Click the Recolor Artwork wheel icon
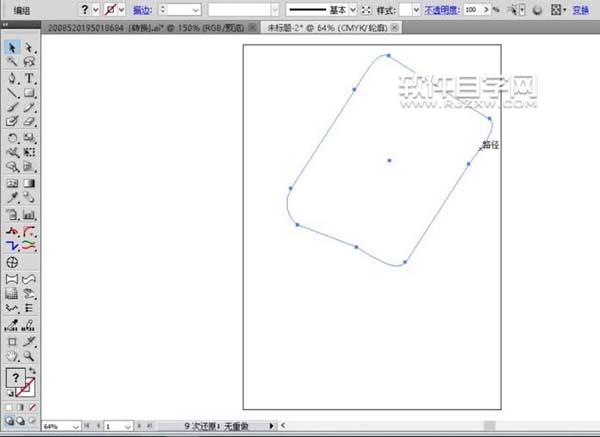The image size is (600, 437). click(x=537, y=10)
